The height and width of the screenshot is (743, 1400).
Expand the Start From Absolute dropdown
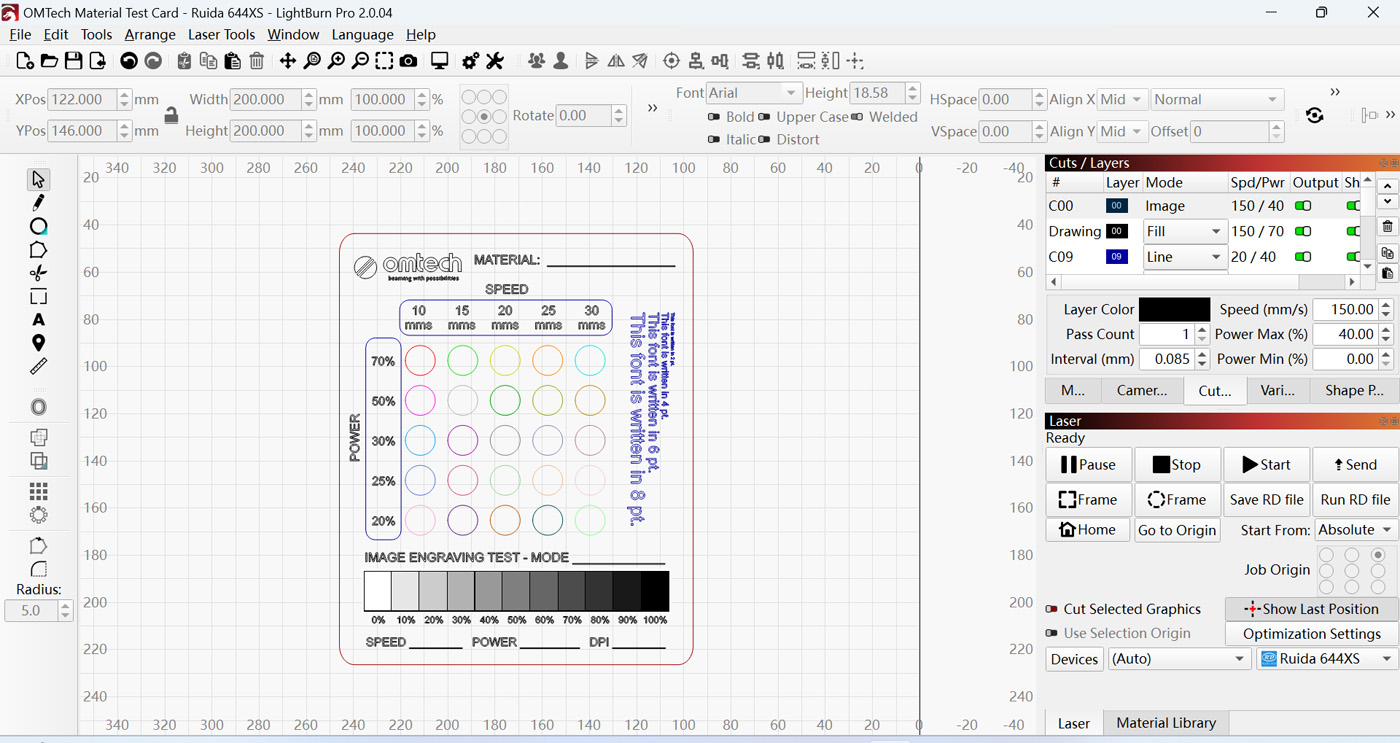[1356, 530]
